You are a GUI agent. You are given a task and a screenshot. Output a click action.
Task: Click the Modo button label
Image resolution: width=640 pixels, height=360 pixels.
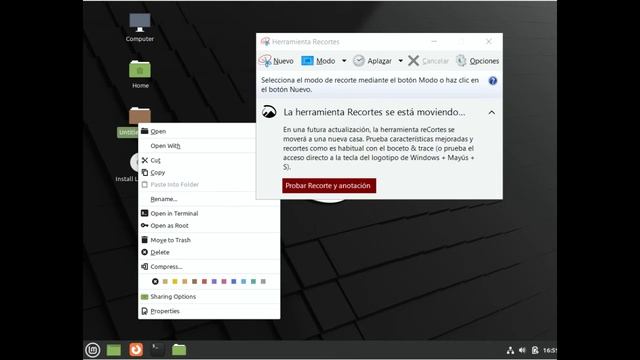point(326,61)
